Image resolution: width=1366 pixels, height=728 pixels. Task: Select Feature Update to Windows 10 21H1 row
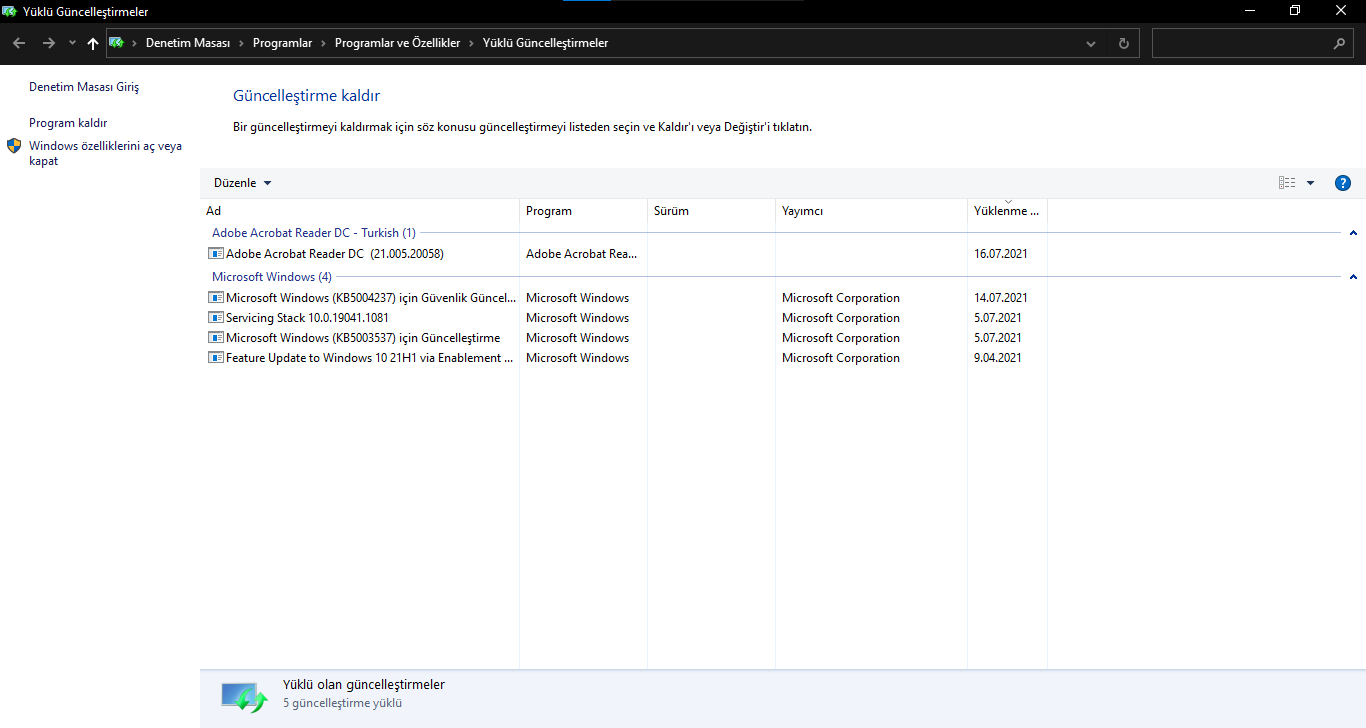370,358
